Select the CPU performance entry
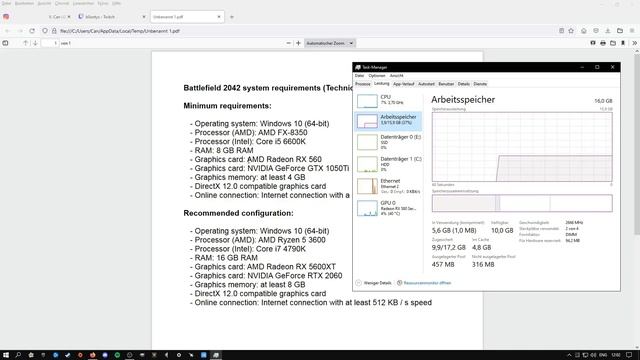 tap(388, 100)
